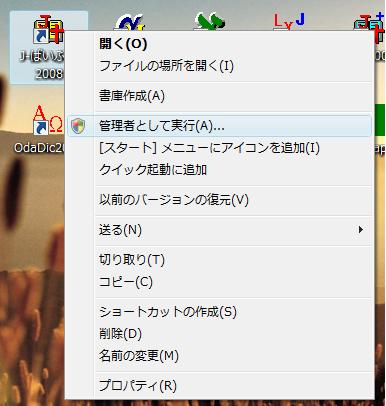Click the green bird desktop icon
This screenshot has width=386, height=406.
point(209,22)
